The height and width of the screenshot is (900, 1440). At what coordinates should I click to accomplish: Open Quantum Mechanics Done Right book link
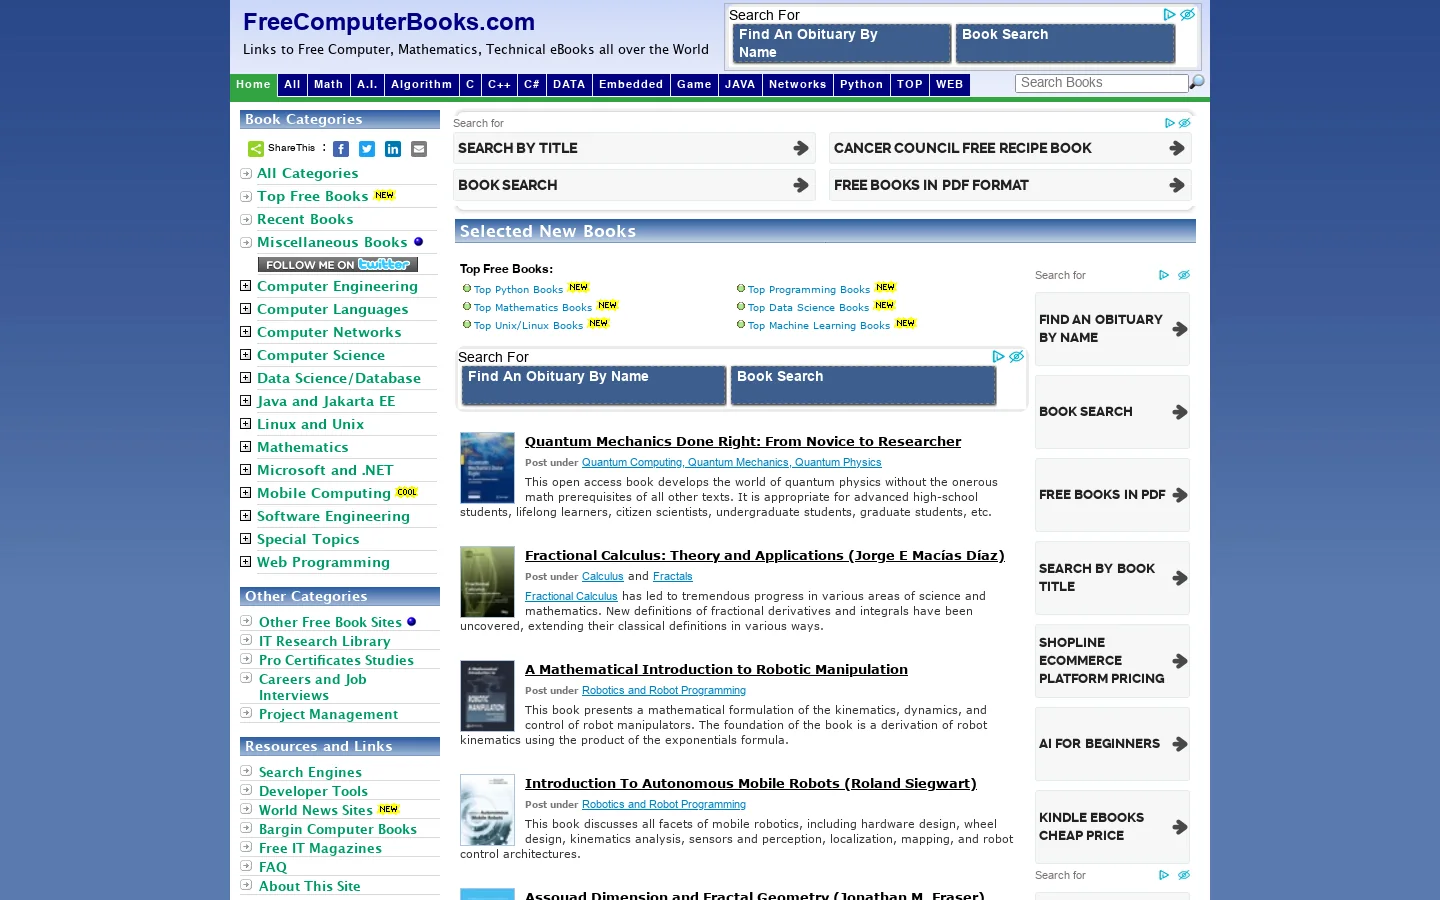click(743, 441)
